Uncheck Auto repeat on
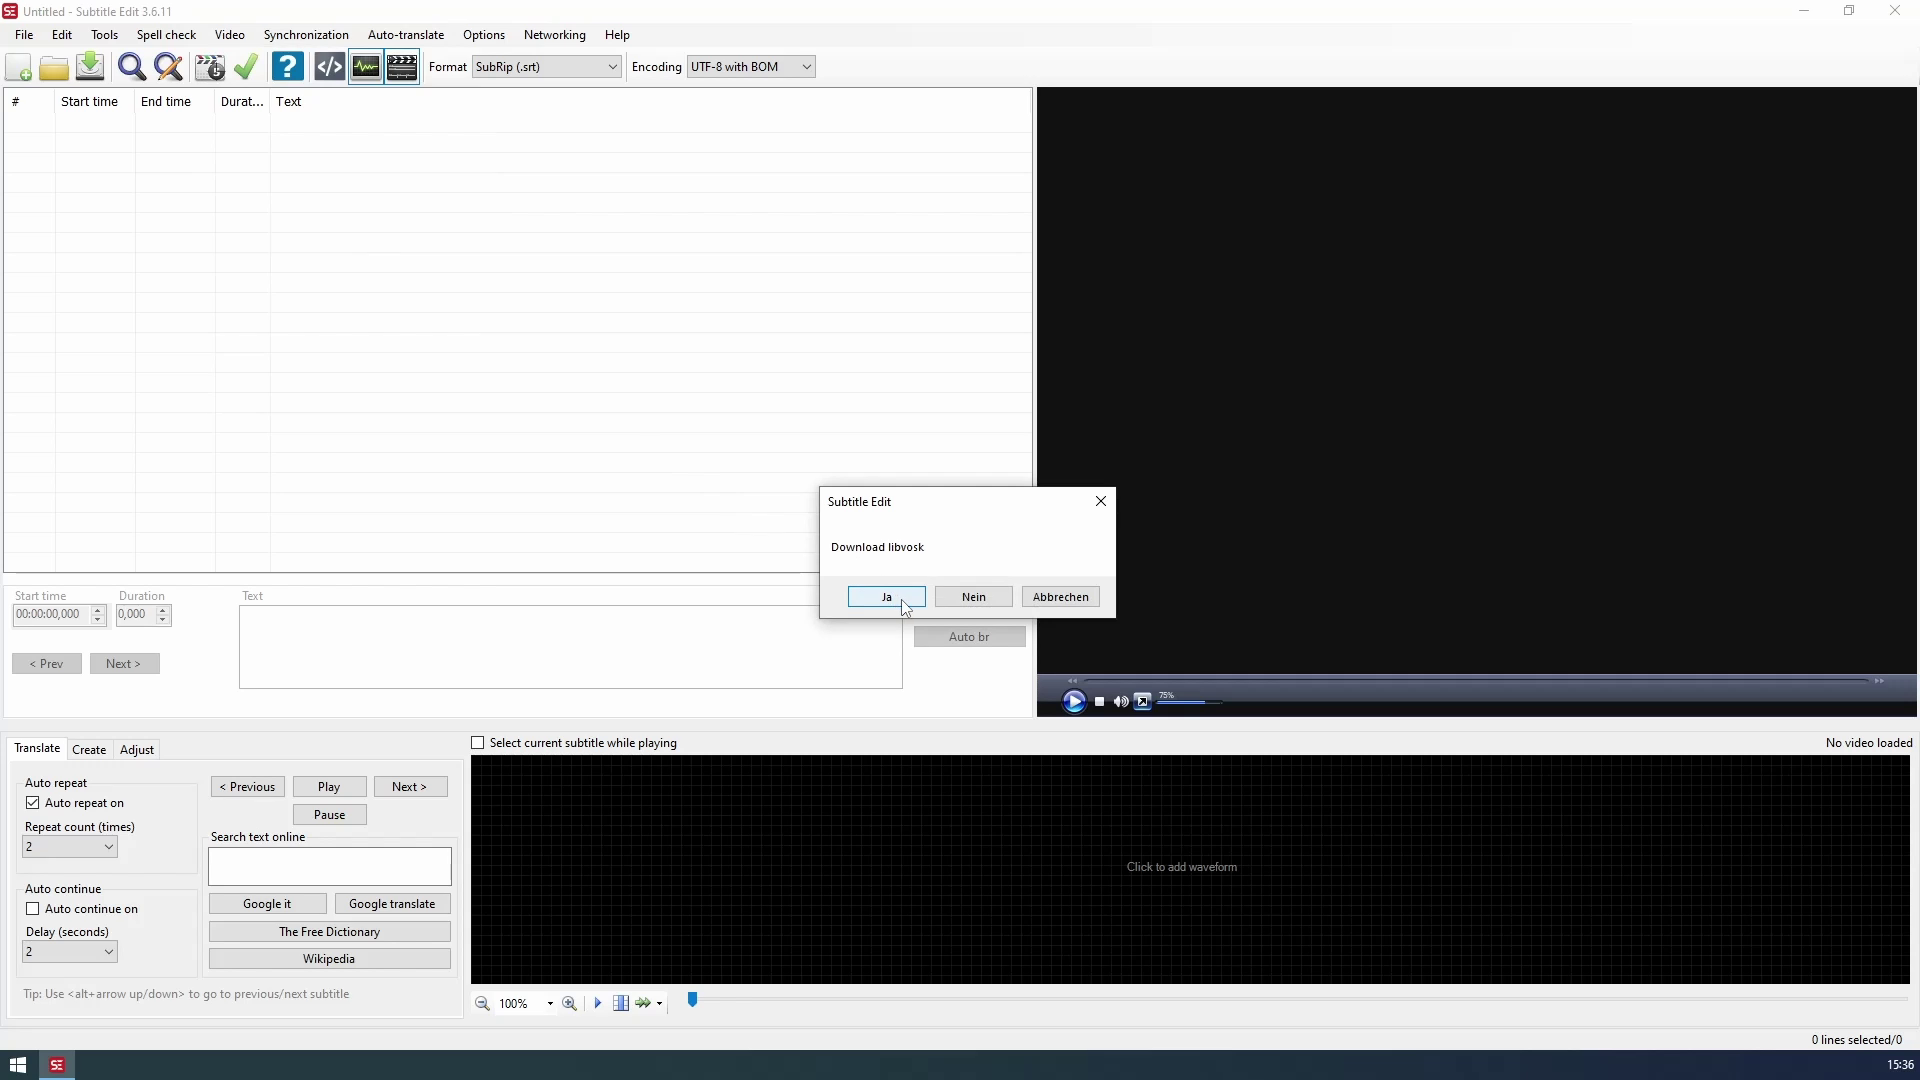Viewport: 1920px width, 1080px height. (33, 803)
